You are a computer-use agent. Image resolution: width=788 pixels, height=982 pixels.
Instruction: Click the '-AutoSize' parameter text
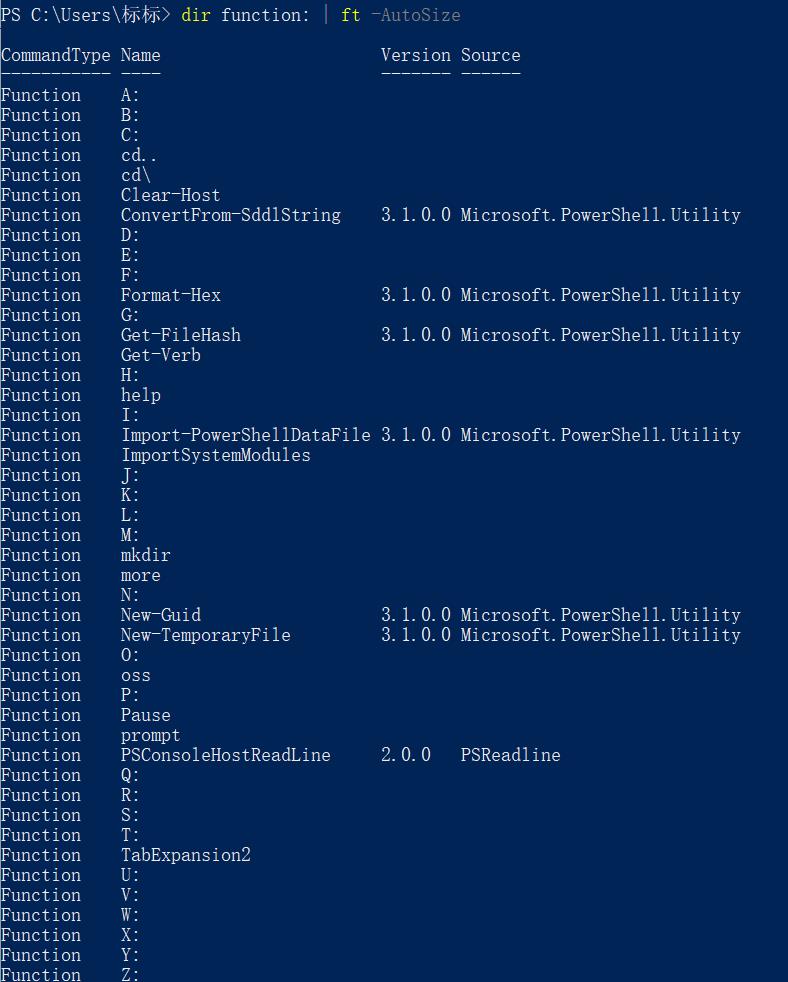[x=415, y=14]
